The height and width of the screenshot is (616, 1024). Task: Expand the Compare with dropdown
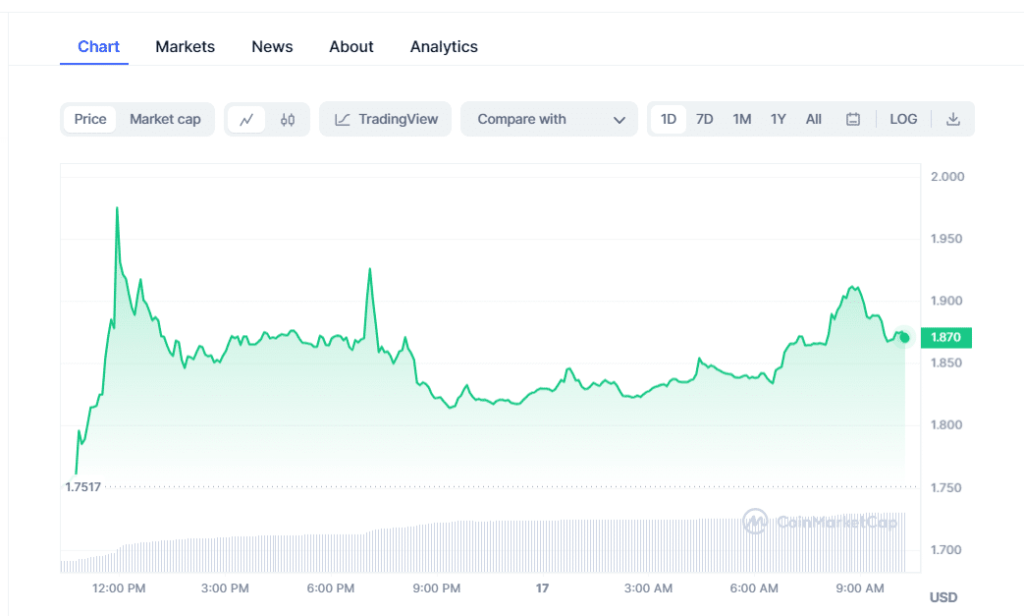click(x=548, y=119)
